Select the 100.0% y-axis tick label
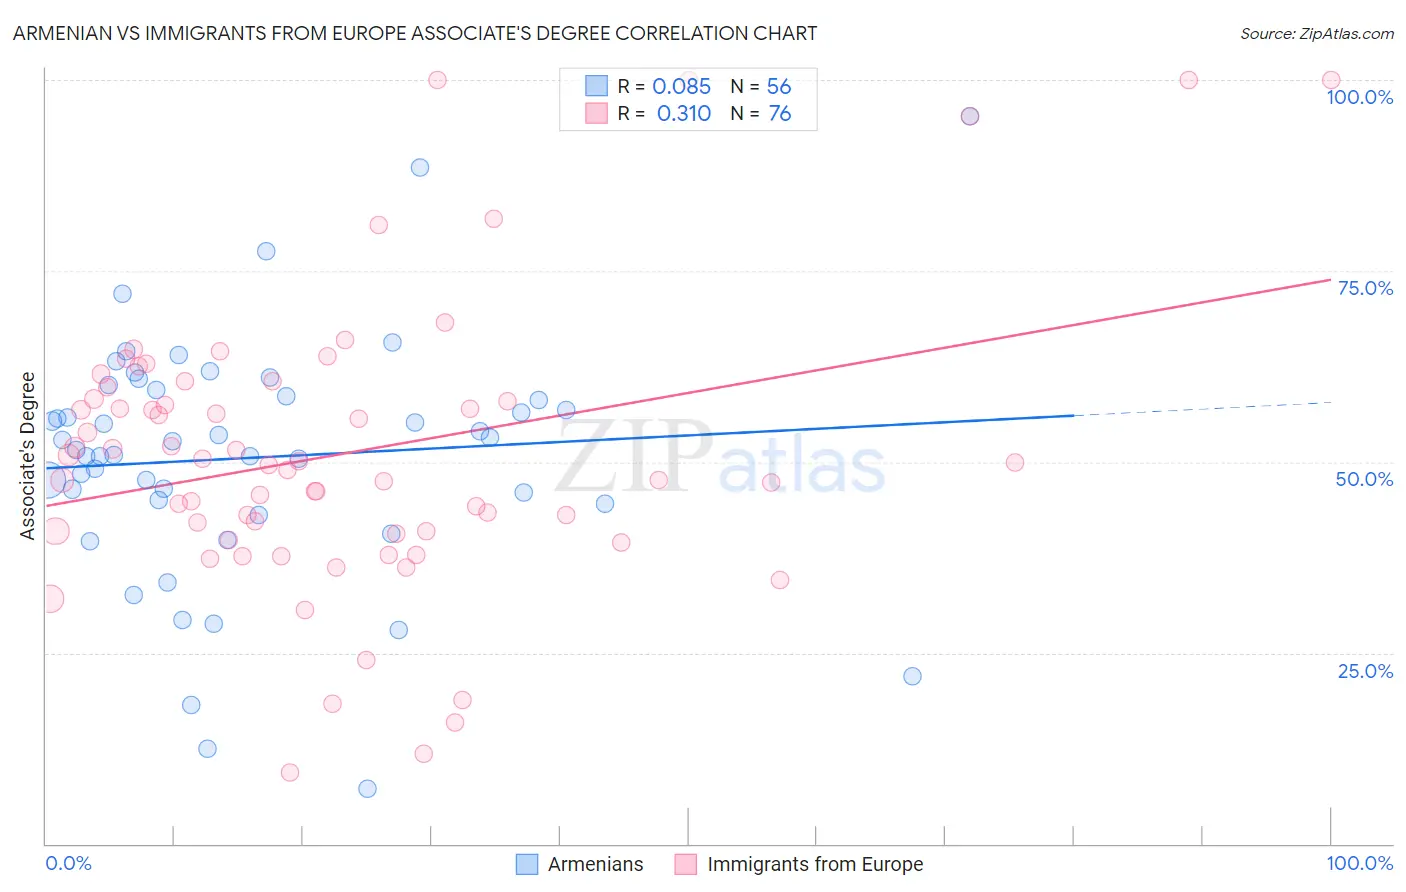The image size is (1406, 892). 1360,97
